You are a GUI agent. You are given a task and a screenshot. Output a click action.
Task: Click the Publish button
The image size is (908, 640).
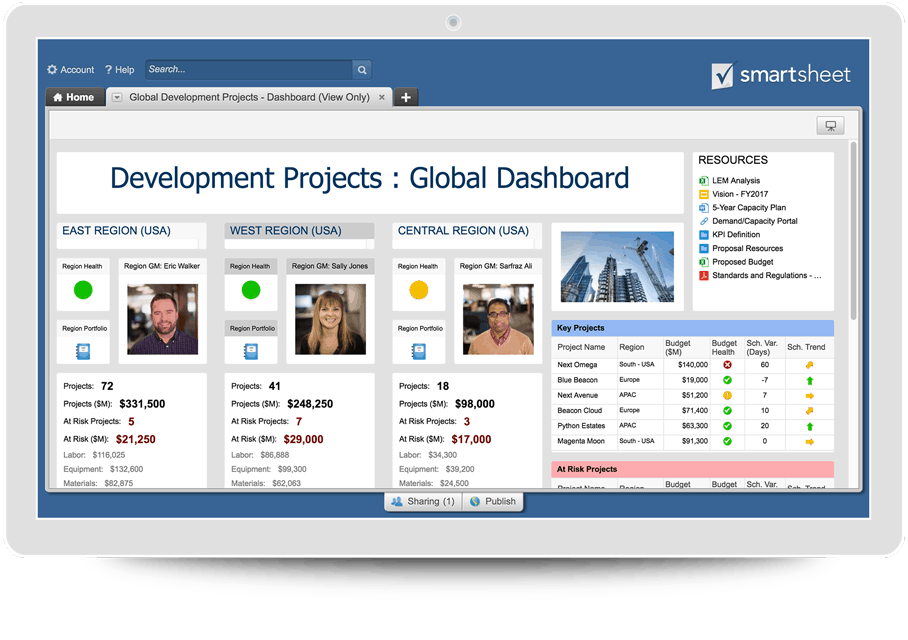click(x=492, y=502)
